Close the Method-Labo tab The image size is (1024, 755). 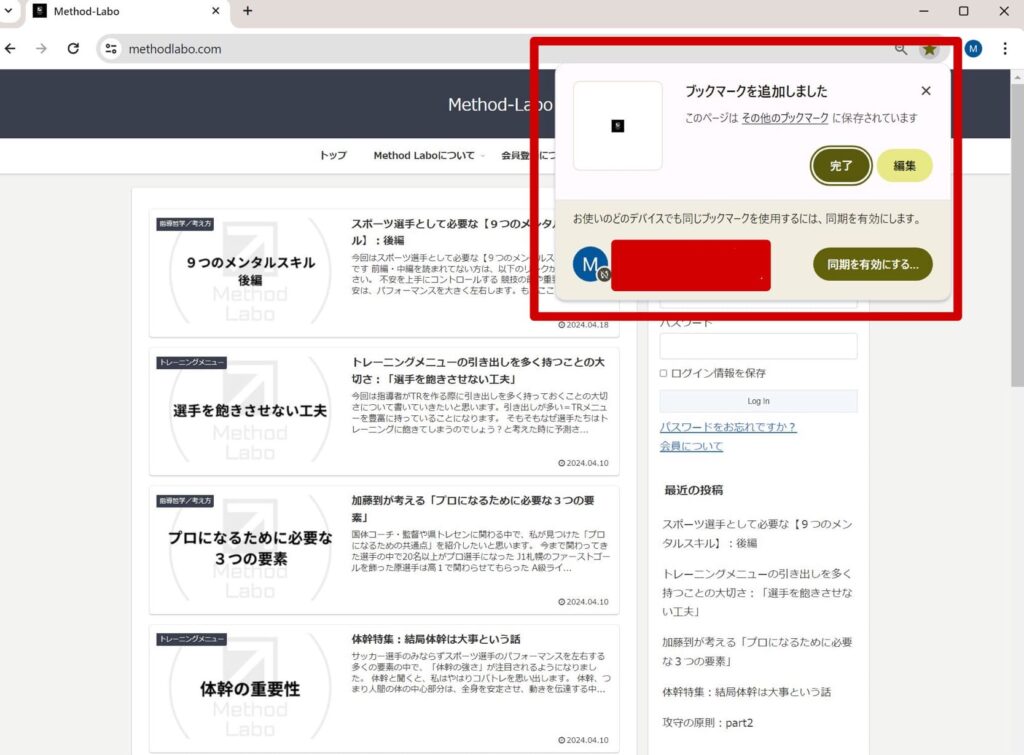point(216,11)
